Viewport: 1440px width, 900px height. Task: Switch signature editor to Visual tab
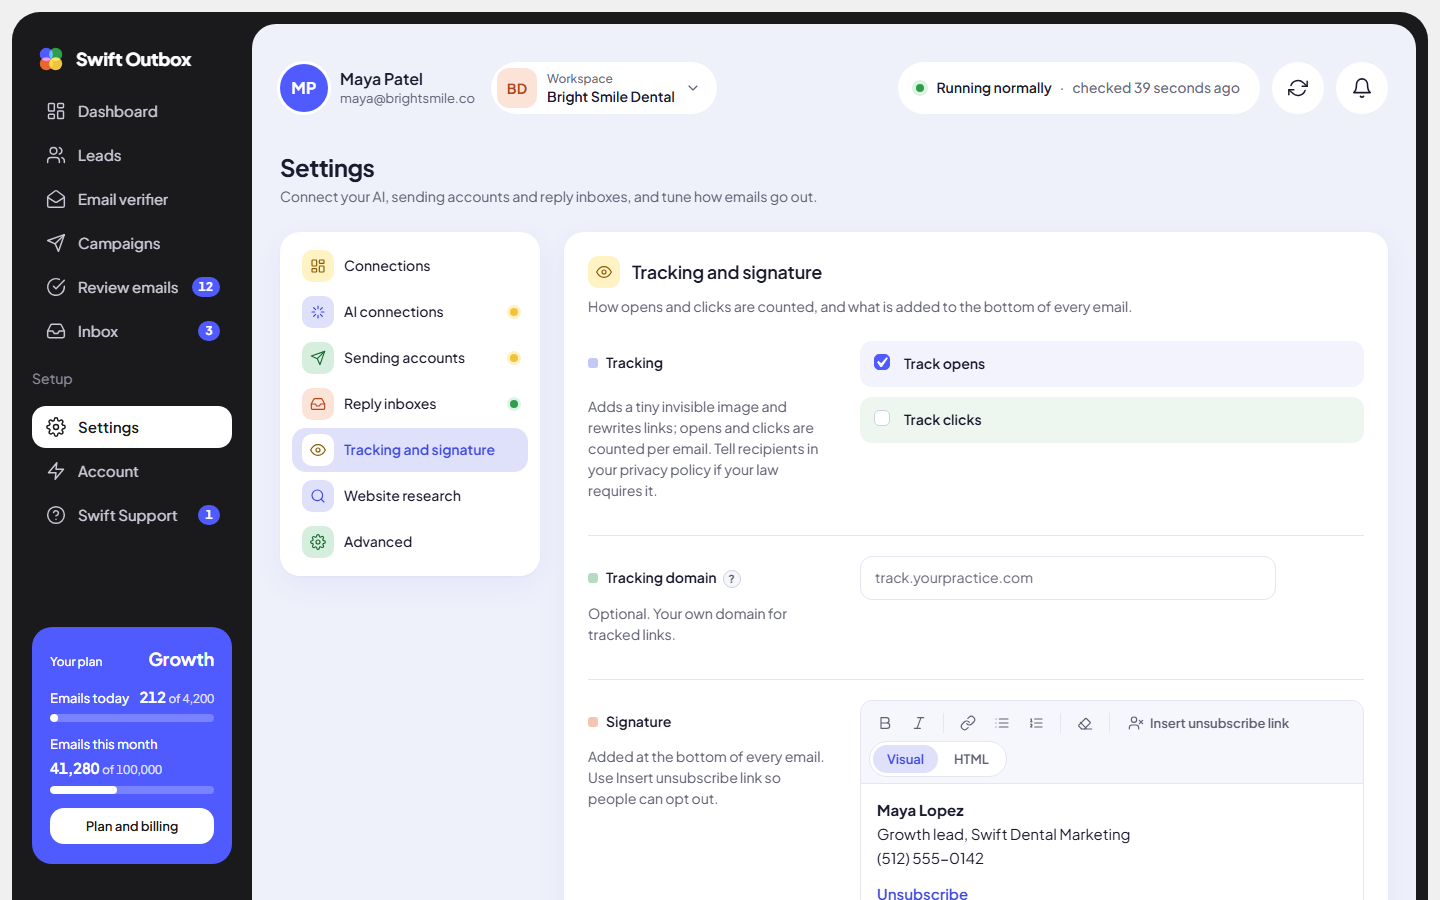(x=905, y=759)
